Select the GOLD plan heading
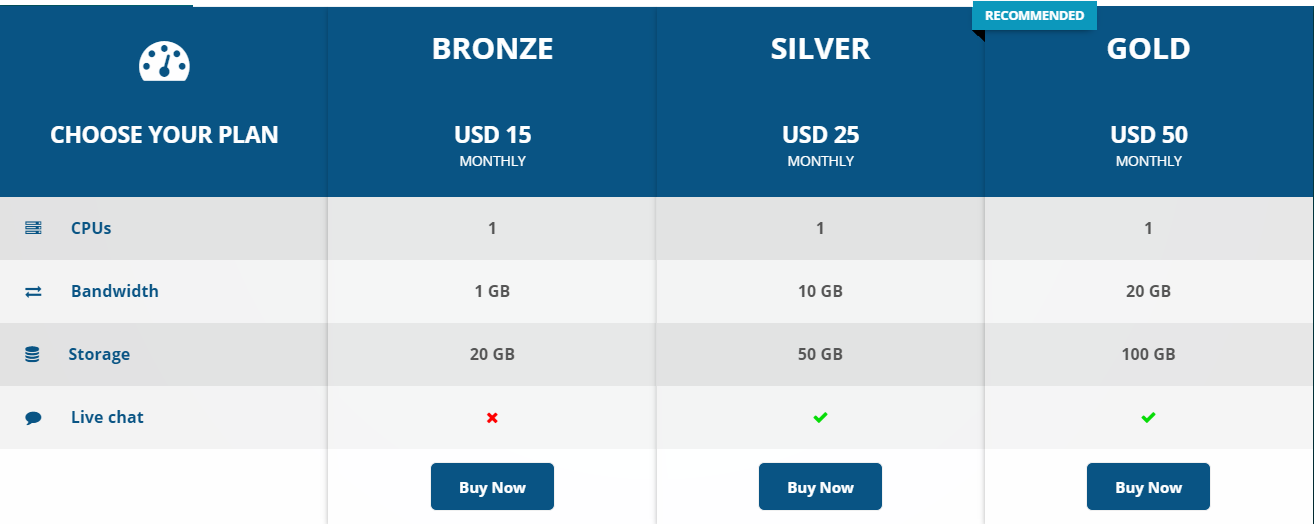The height and width of the screenshot is (524, 1314). [x=1148, y=49]
